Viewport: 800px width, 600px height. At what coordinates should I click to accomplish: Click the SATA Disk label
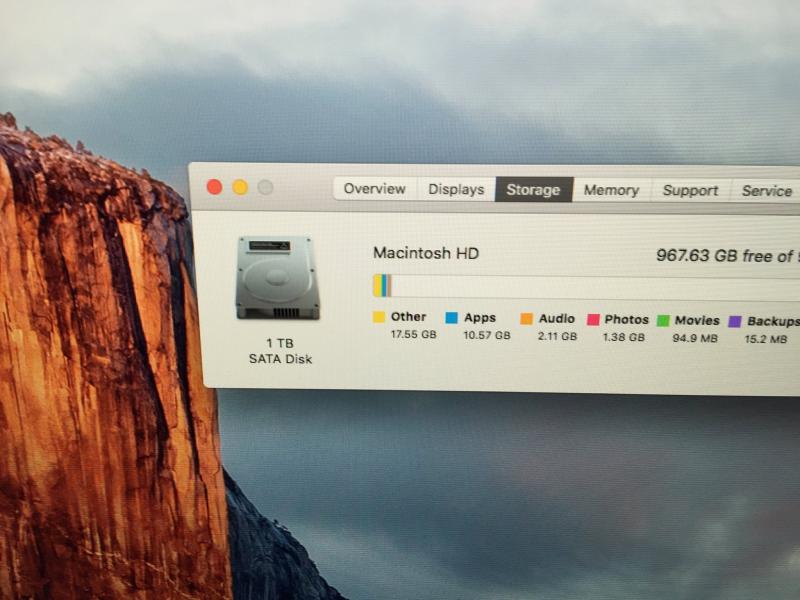[x=281, y=359]
